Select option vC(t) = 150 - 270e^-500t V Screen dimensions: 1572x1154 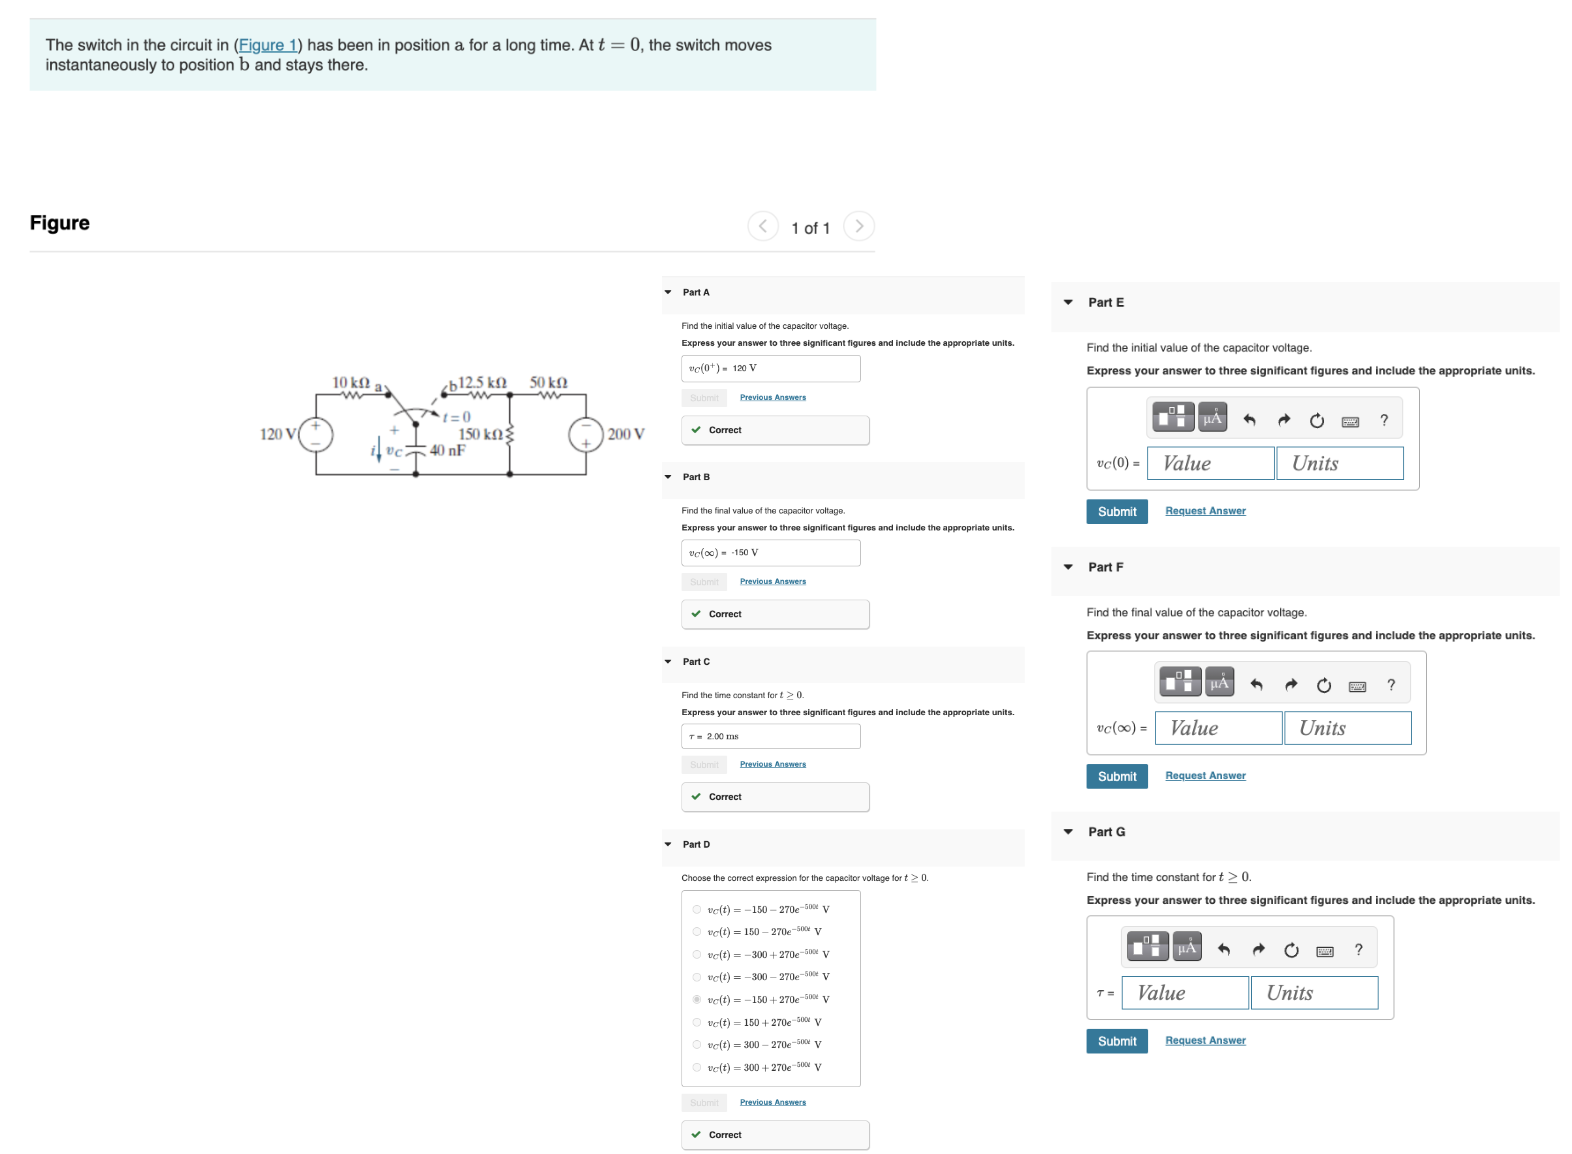click(697, 932)
